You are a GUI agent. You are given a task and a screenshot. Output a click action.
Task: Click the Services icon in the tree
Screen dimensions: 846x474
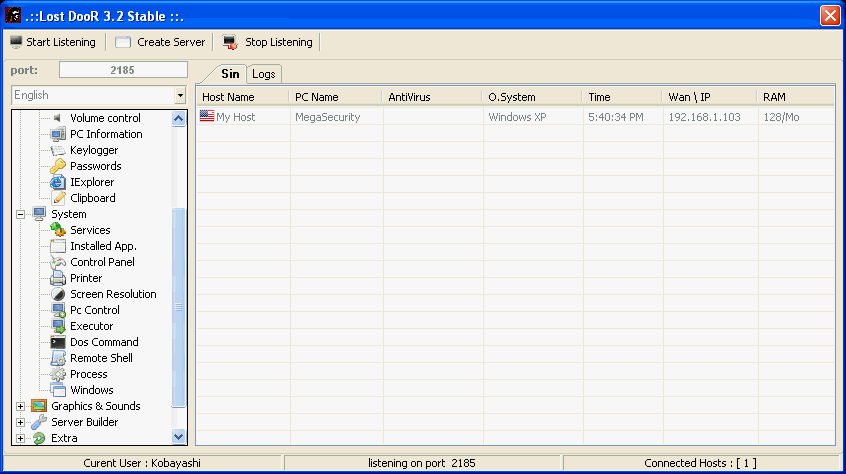coord(58,230)
